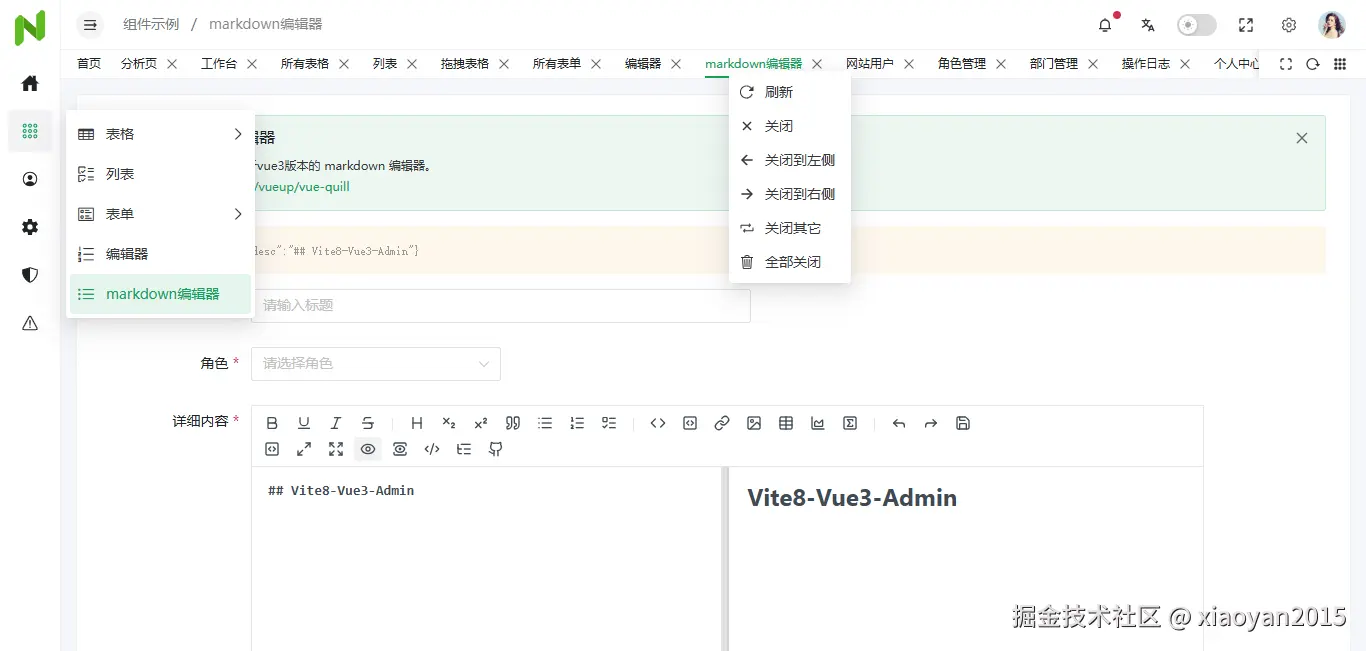Enter fullscreen from header icon
Image resolution: width=1366 pixels, height=651 pixels.
coord(1246,25)
